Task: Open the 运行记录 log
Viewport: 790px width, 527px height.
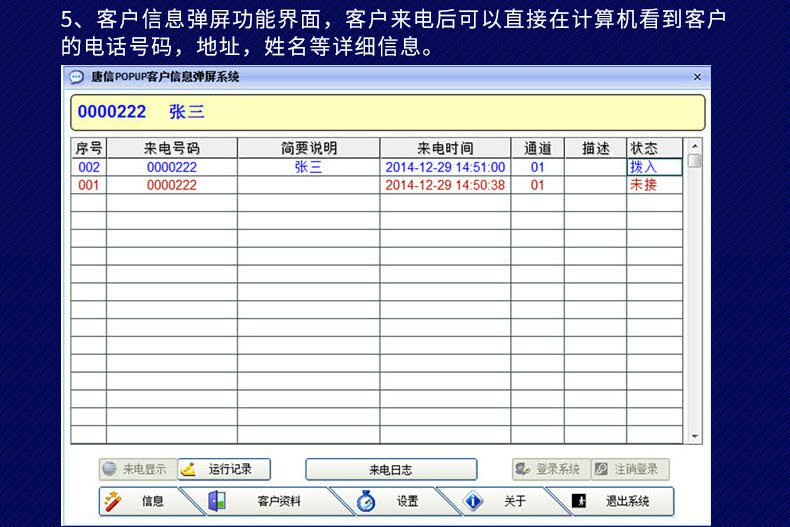Action: pyautogui.click(x=224, y=470)
